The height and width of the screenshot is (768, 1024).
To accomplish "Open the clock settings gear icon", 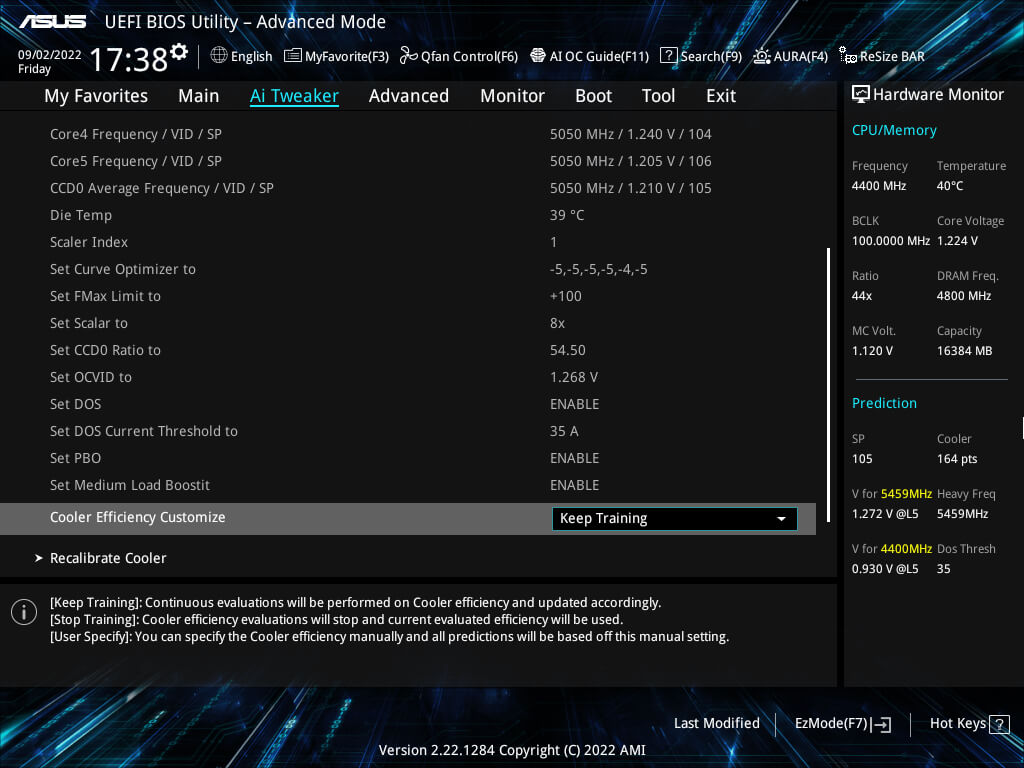I will (x=179, y=52).
